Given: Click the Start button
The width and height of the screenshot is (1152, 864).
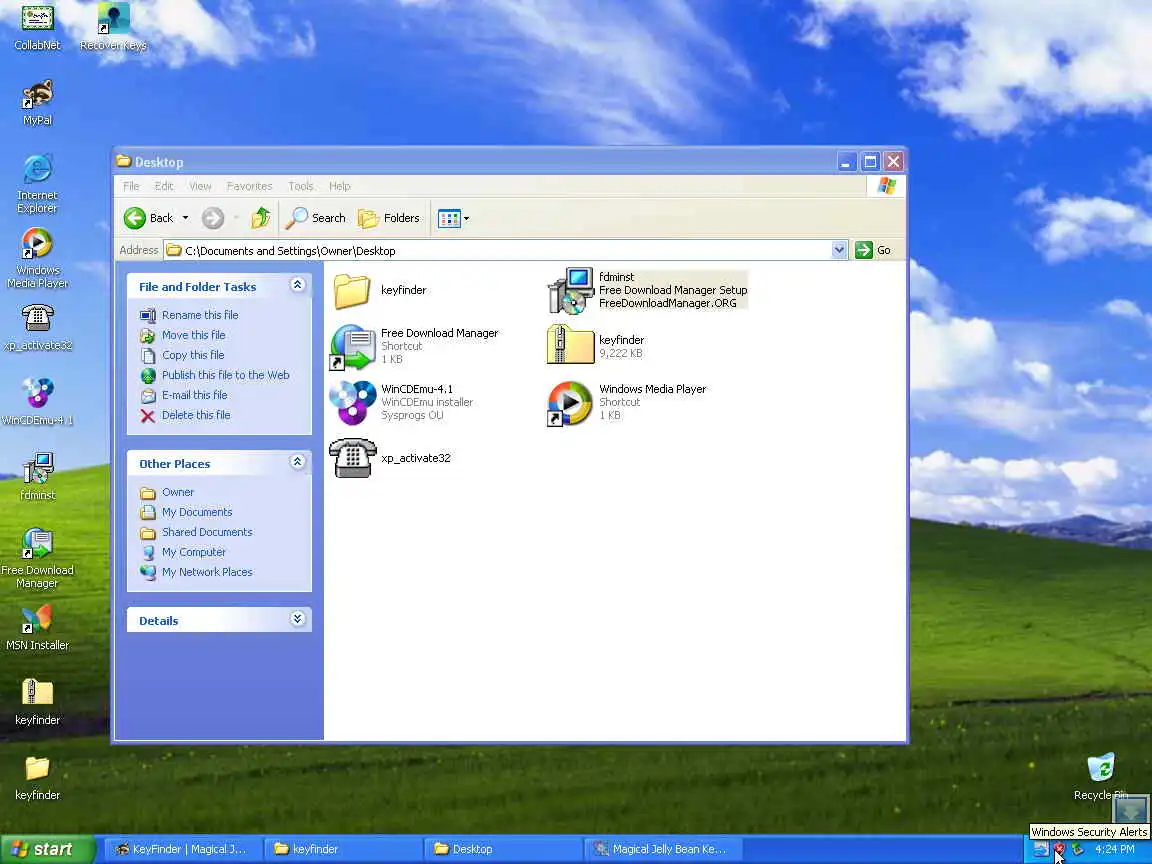Looking at the screenshot, I should pyautogui.click(x=48, y=849).
